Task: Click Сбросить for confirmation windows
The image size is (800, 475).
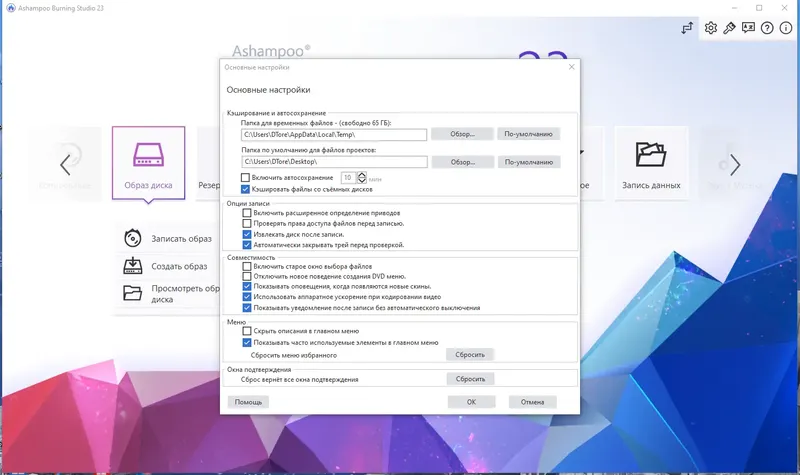Action: pos(470,379)
